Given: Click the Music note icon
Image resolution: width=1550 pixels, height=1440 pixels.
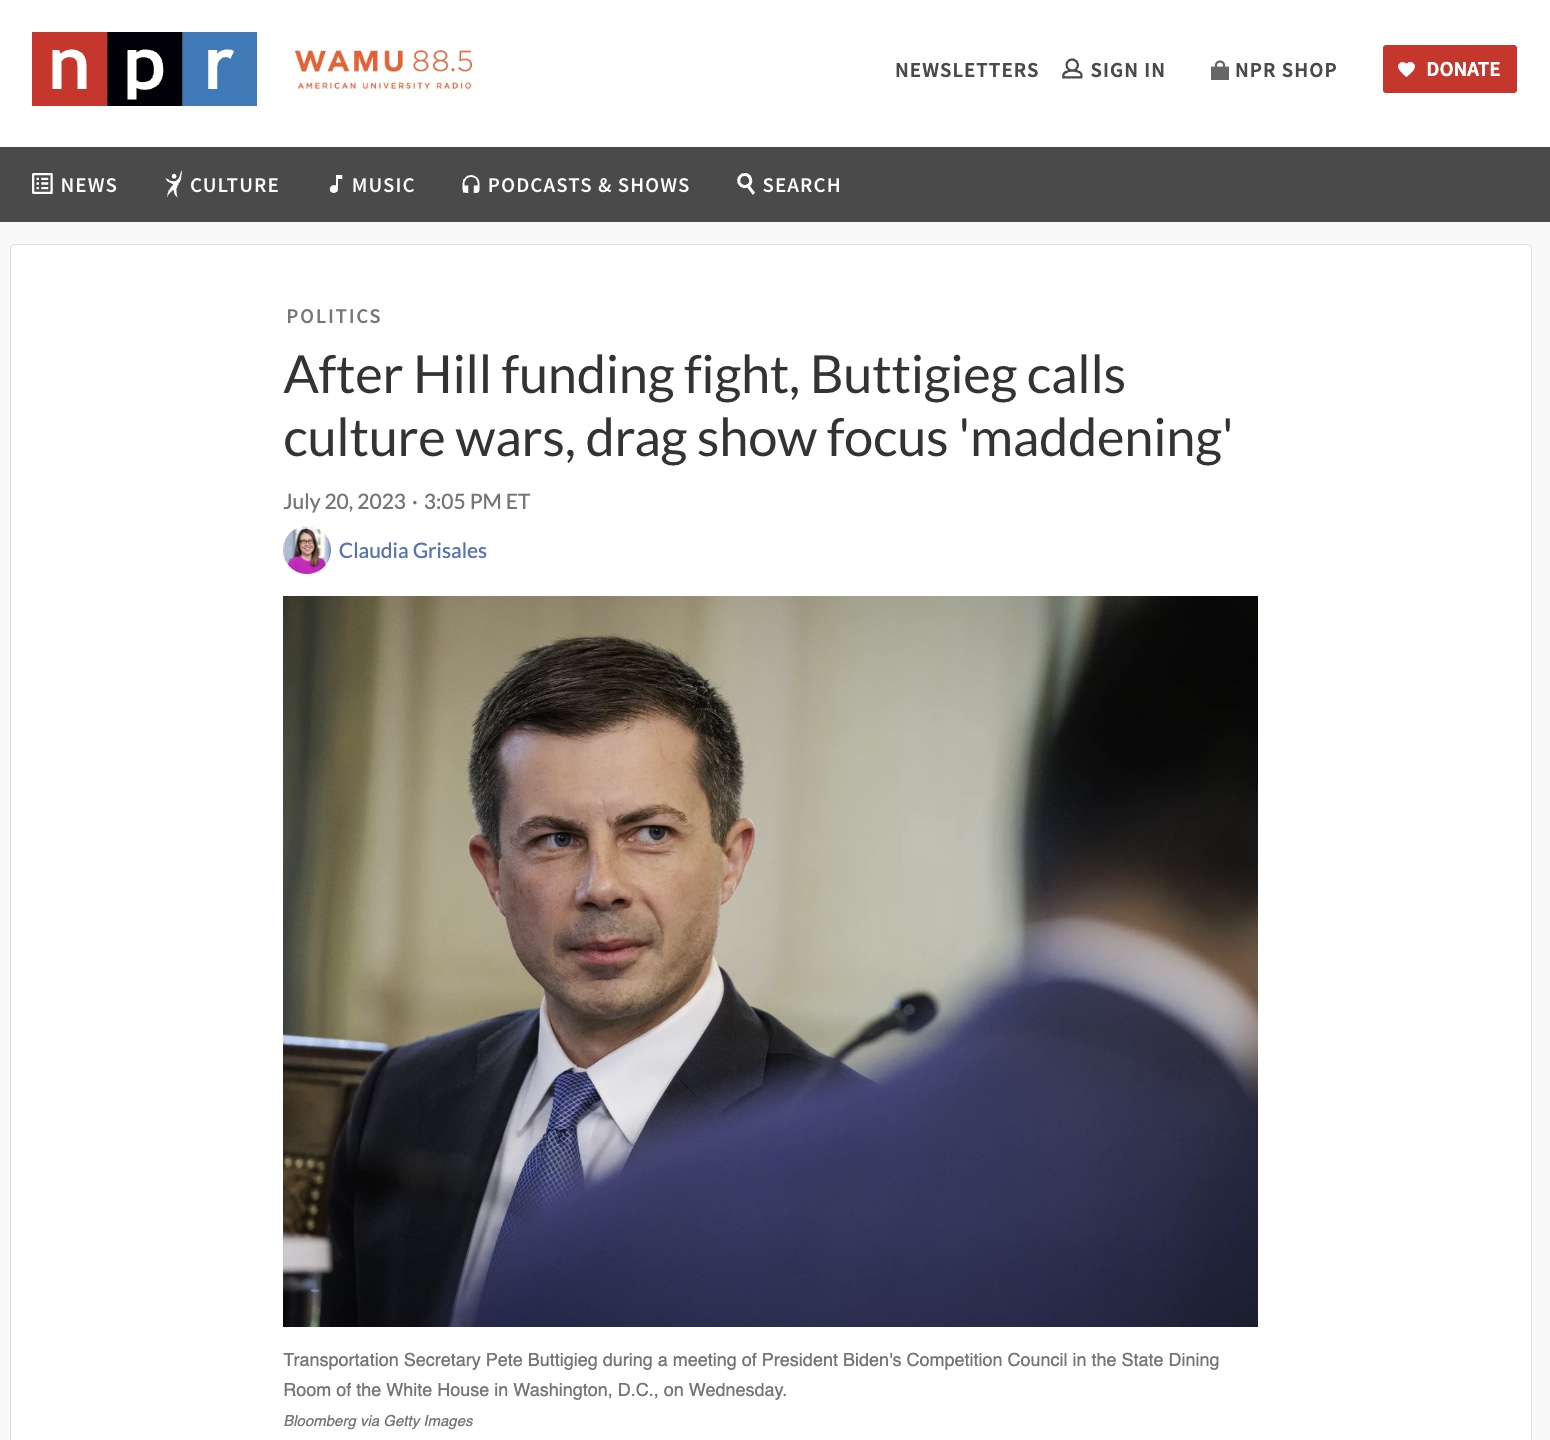Looking at the screenshot, I should pyautogui.click(x=336, y=184).
